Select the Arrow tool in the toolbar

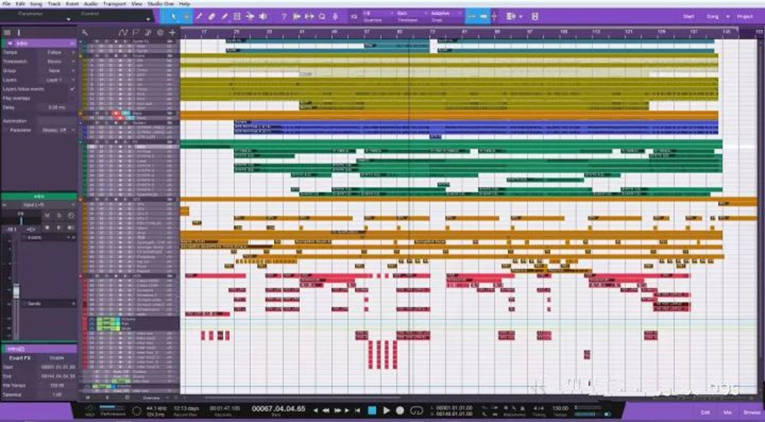pos(175,17)
